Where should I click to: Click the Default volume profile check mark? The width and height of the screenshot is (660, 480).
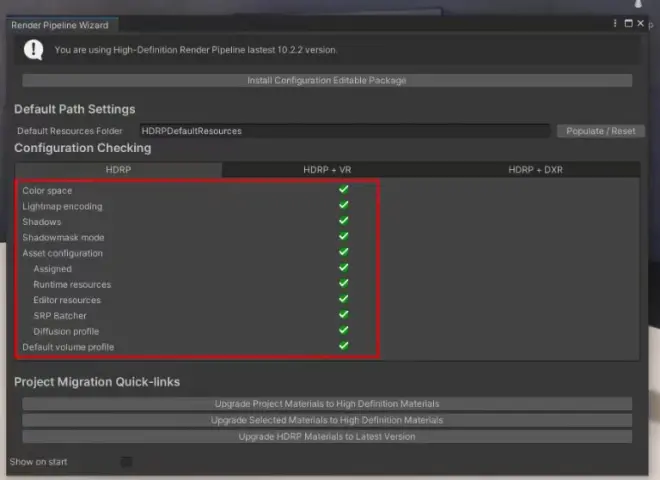(344, 346)
